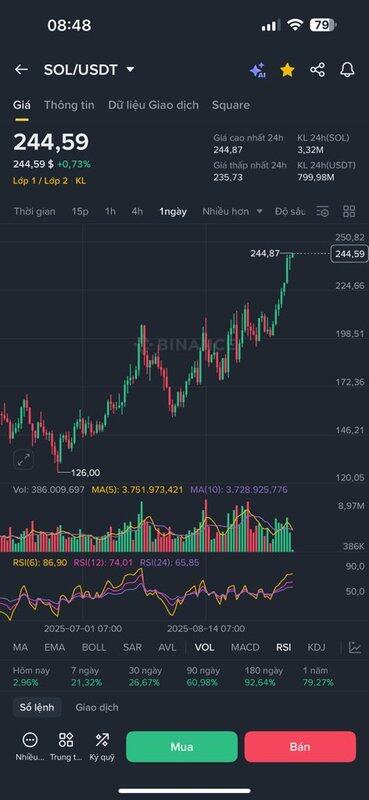This screenshot has height=800, width=369.
Task: Click the 244,59 price marker on chart axis
Action: tap(349, 254)
